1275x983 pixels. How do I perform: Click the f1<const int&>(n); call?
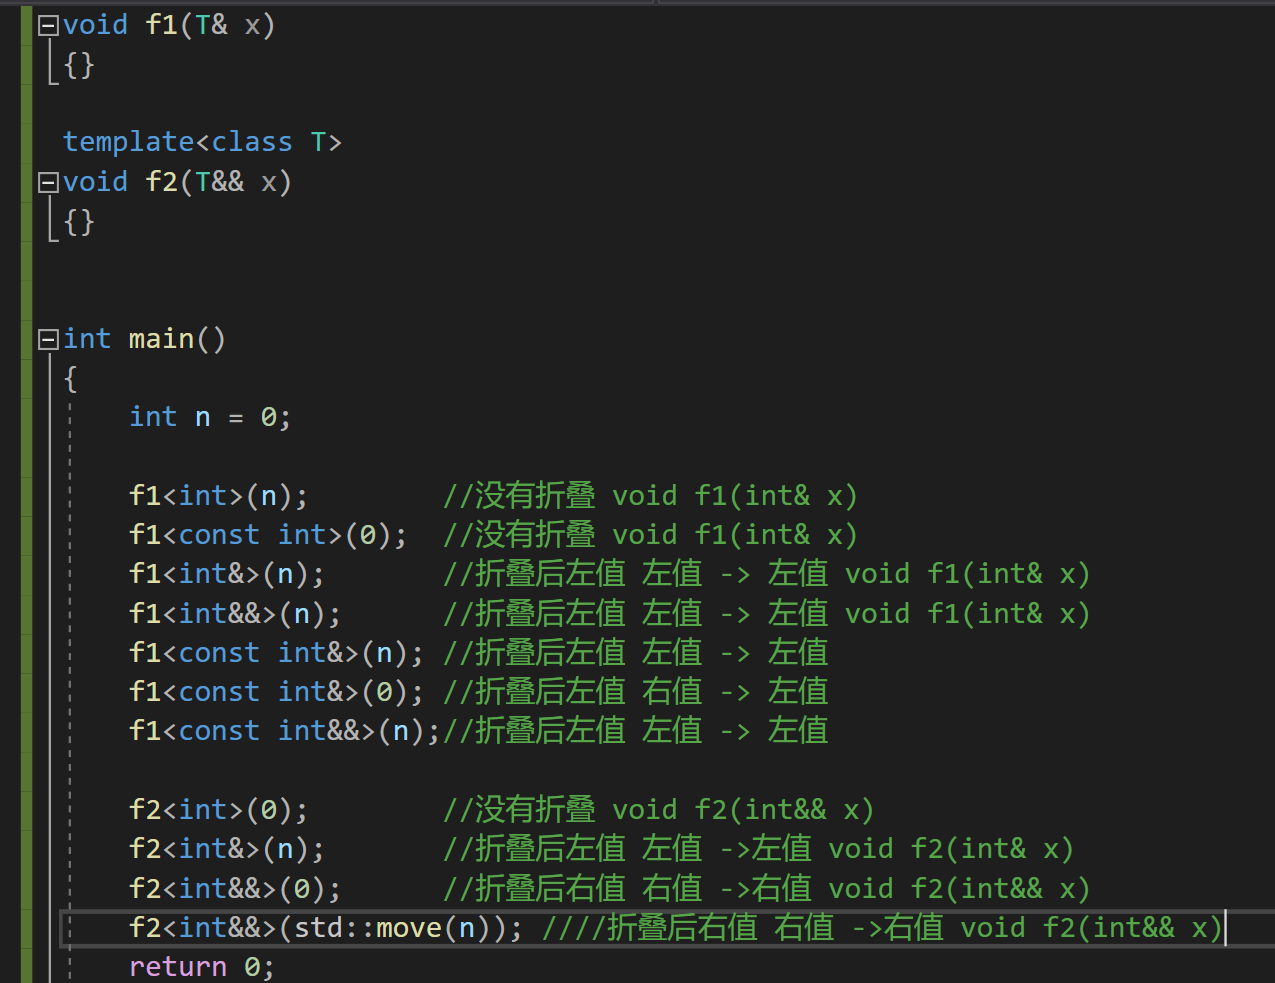pyautogui.click(x=276, y=653)
